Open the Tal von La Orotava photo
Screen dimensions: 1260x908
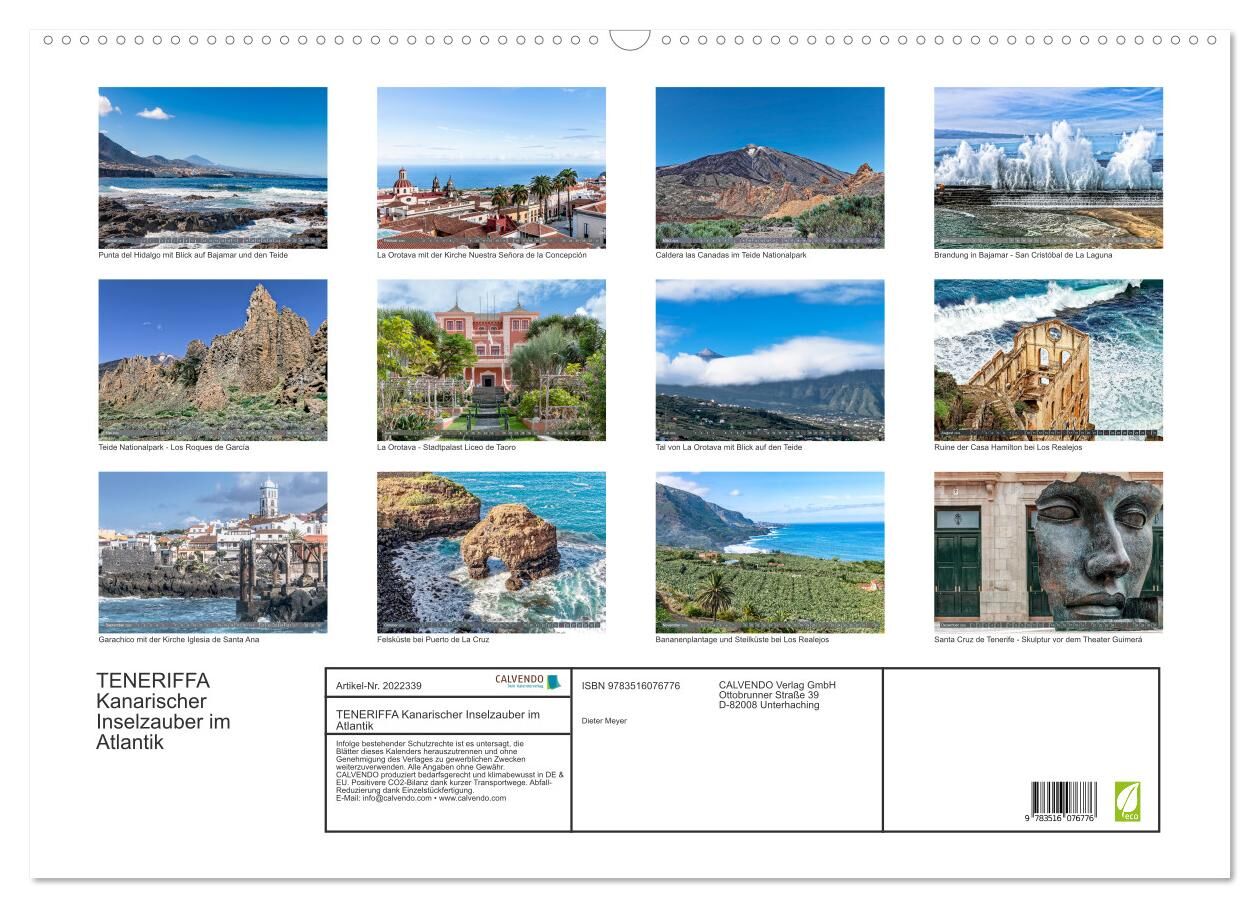coord(770,359)
